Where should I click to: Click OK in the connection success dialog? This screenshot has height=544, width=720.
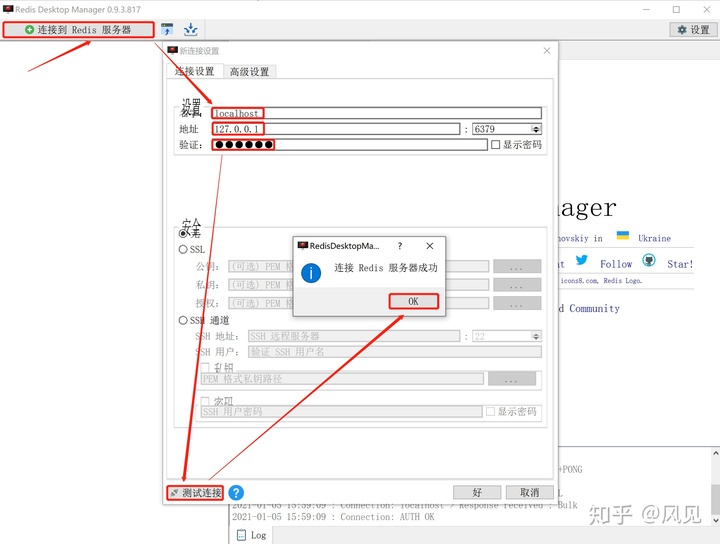[x=414, y=301]
